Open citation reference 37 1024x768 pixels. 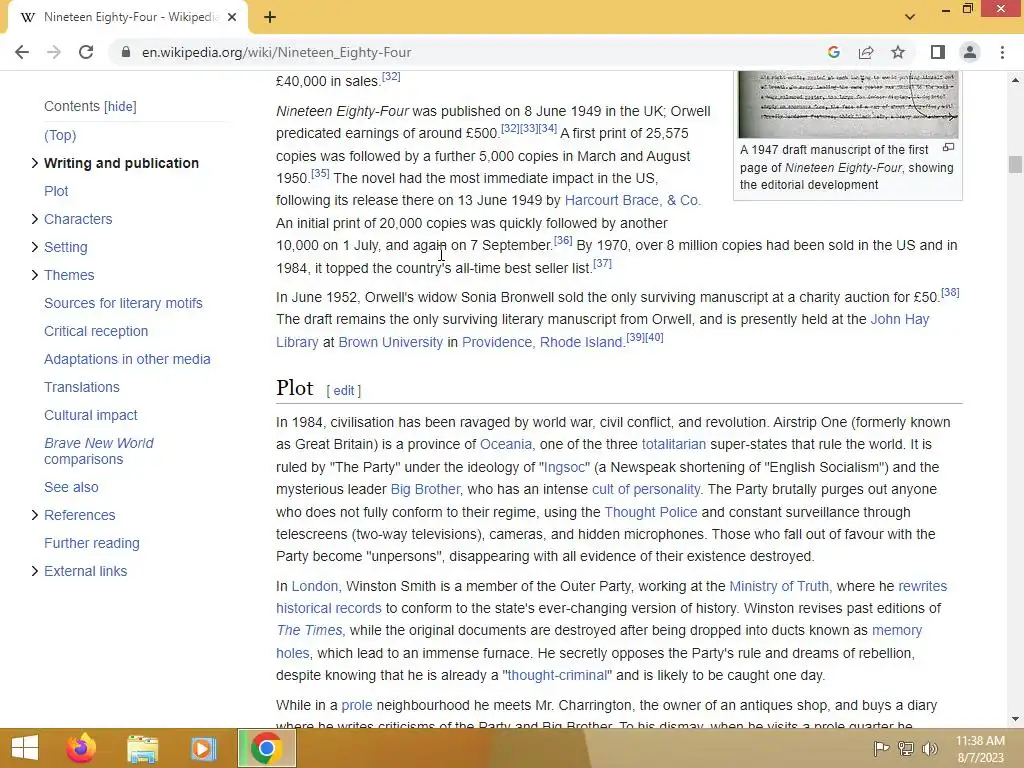[x=602, y=263]
